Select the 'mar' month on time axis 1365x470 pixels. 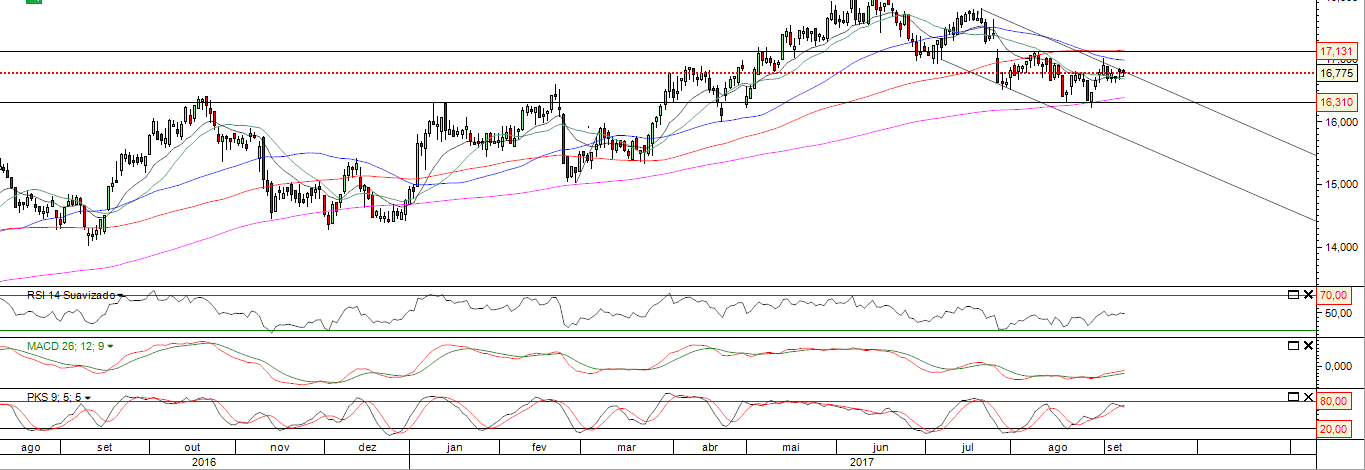click(x=625, y=448)
